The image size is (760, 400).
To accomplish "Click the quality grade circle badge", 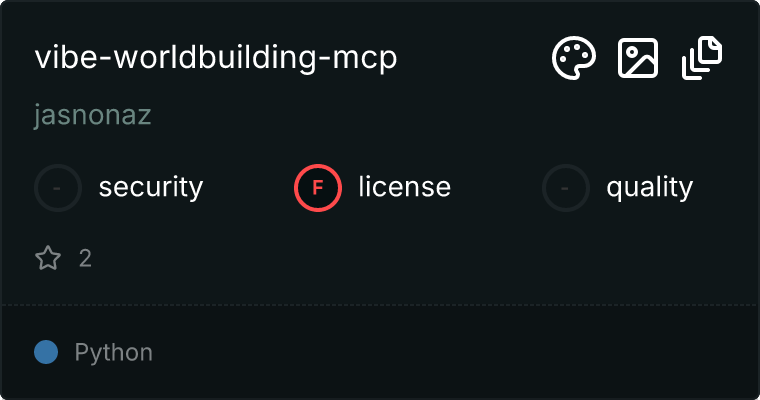I will tap(566, 188).
